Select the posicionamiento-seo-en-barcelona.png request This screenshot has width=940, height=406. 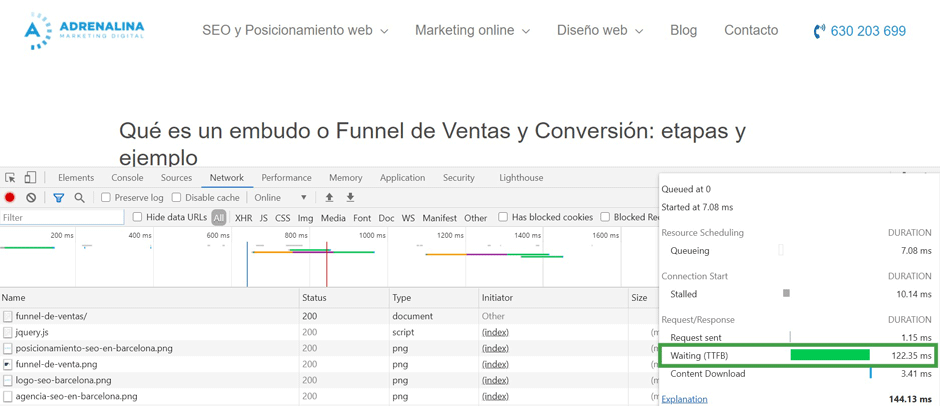tap(329, 348)
